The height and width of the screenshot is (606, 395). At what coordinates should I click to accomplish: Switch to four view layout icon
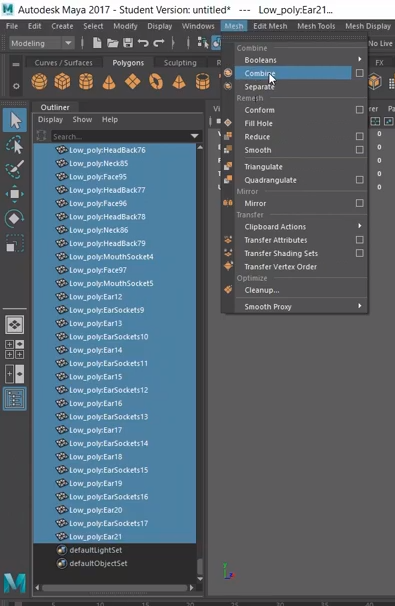15,349
